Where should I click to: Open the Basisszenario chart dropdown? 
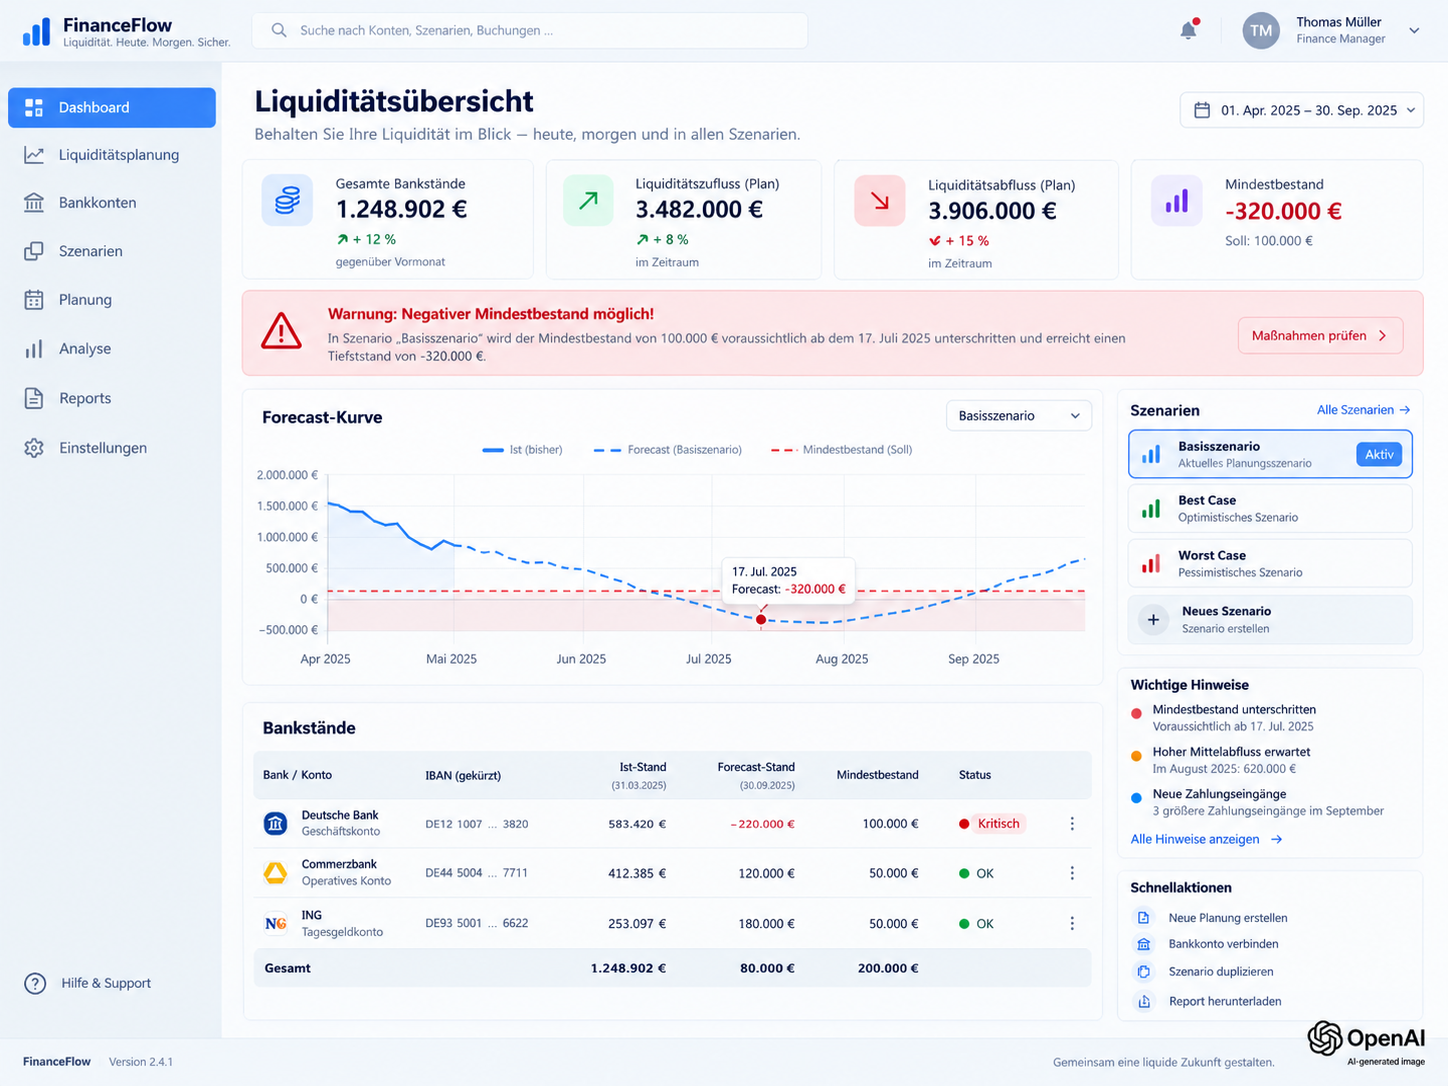coord(1019,416)
